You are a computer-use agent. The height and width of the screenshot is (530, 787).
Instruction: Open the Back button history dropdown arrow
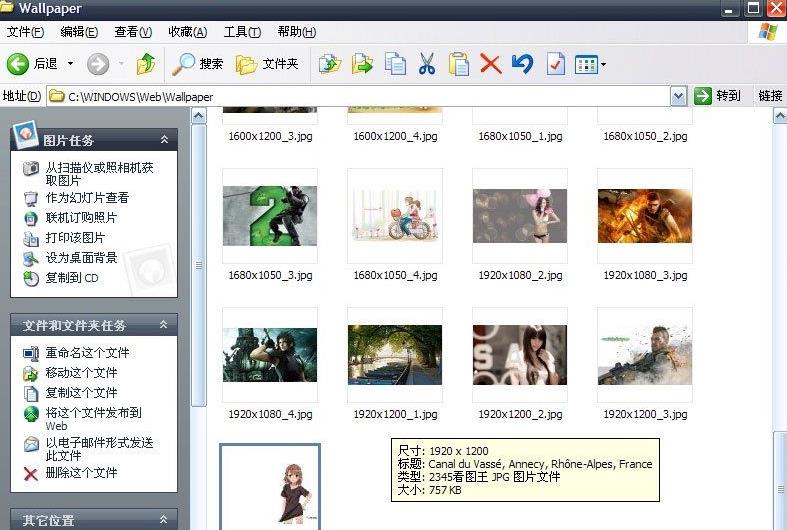coord(70,64)
